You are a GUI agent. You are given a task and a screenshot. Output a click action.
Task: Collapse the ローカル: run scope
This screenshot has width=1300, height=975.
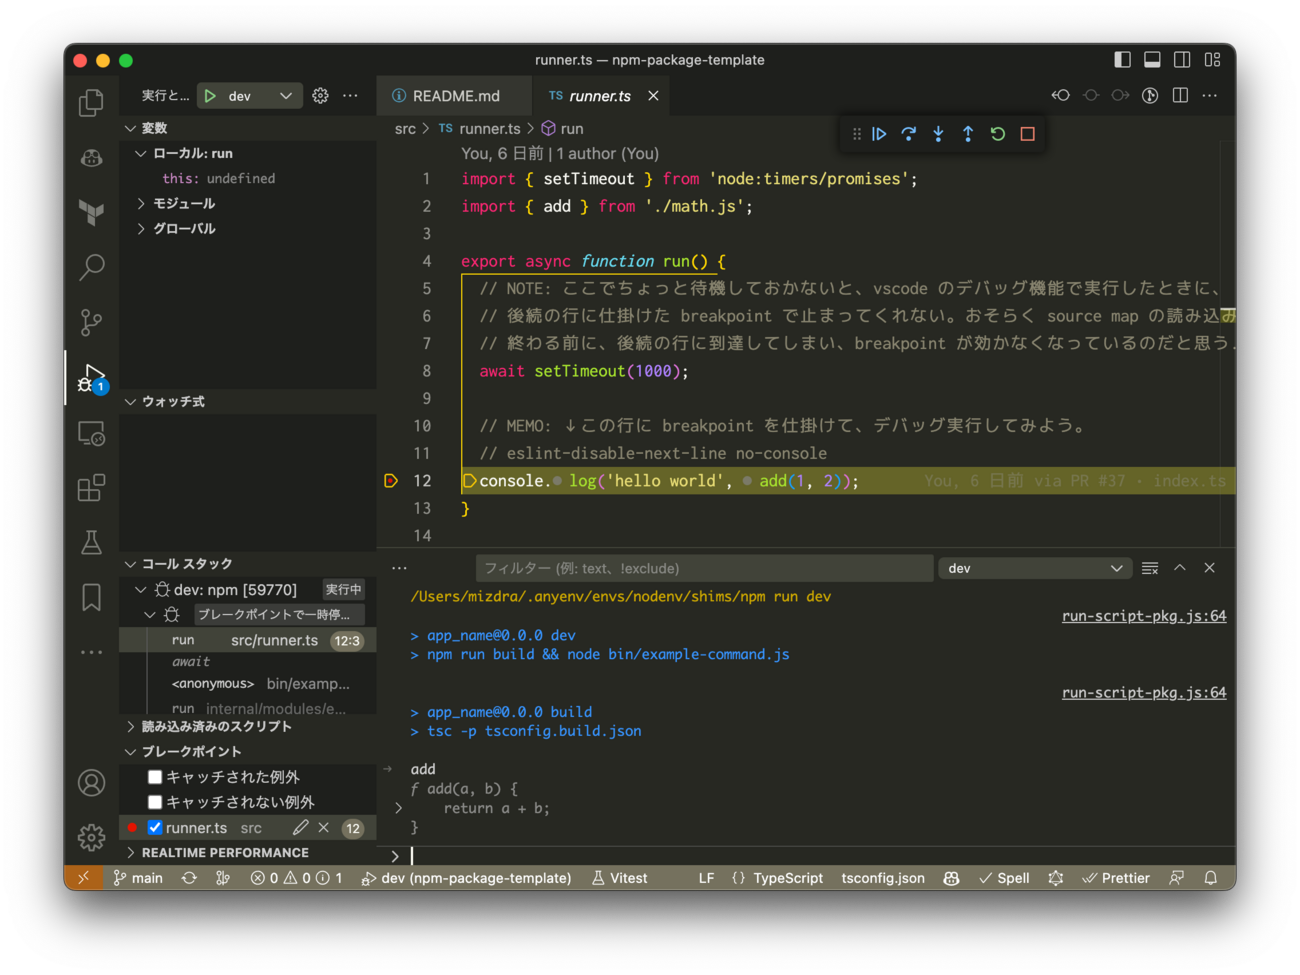coord(141,153)
